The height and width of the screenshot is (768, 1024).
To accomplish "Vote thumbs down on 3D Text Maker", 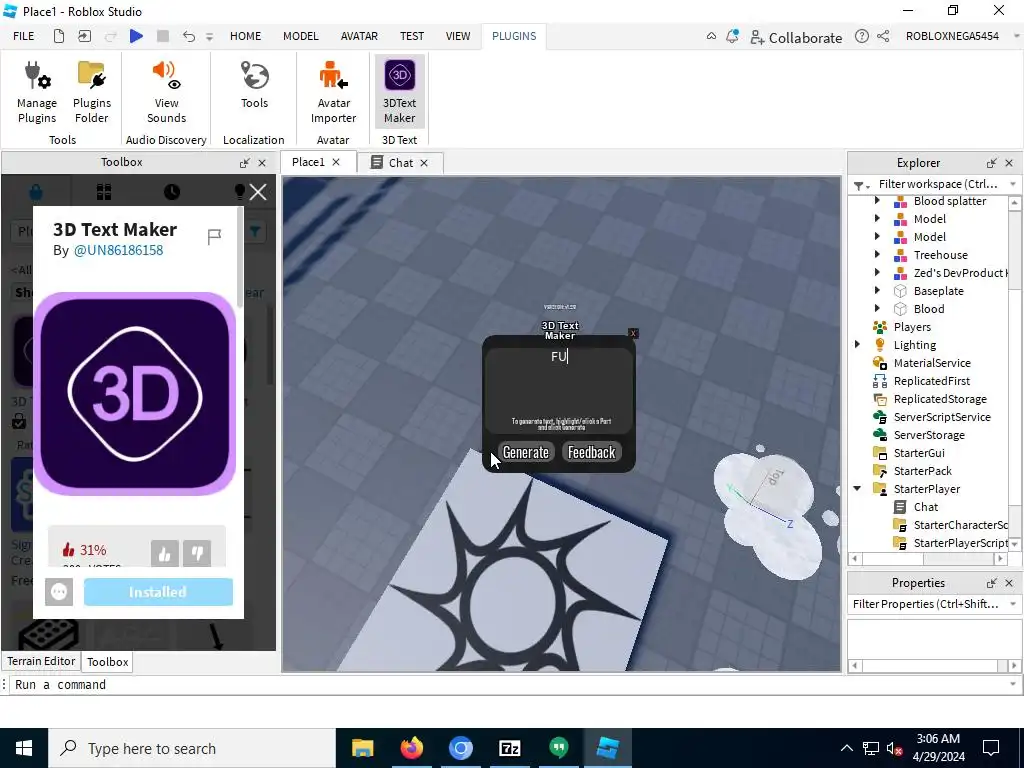I will (x=197, y=554).
